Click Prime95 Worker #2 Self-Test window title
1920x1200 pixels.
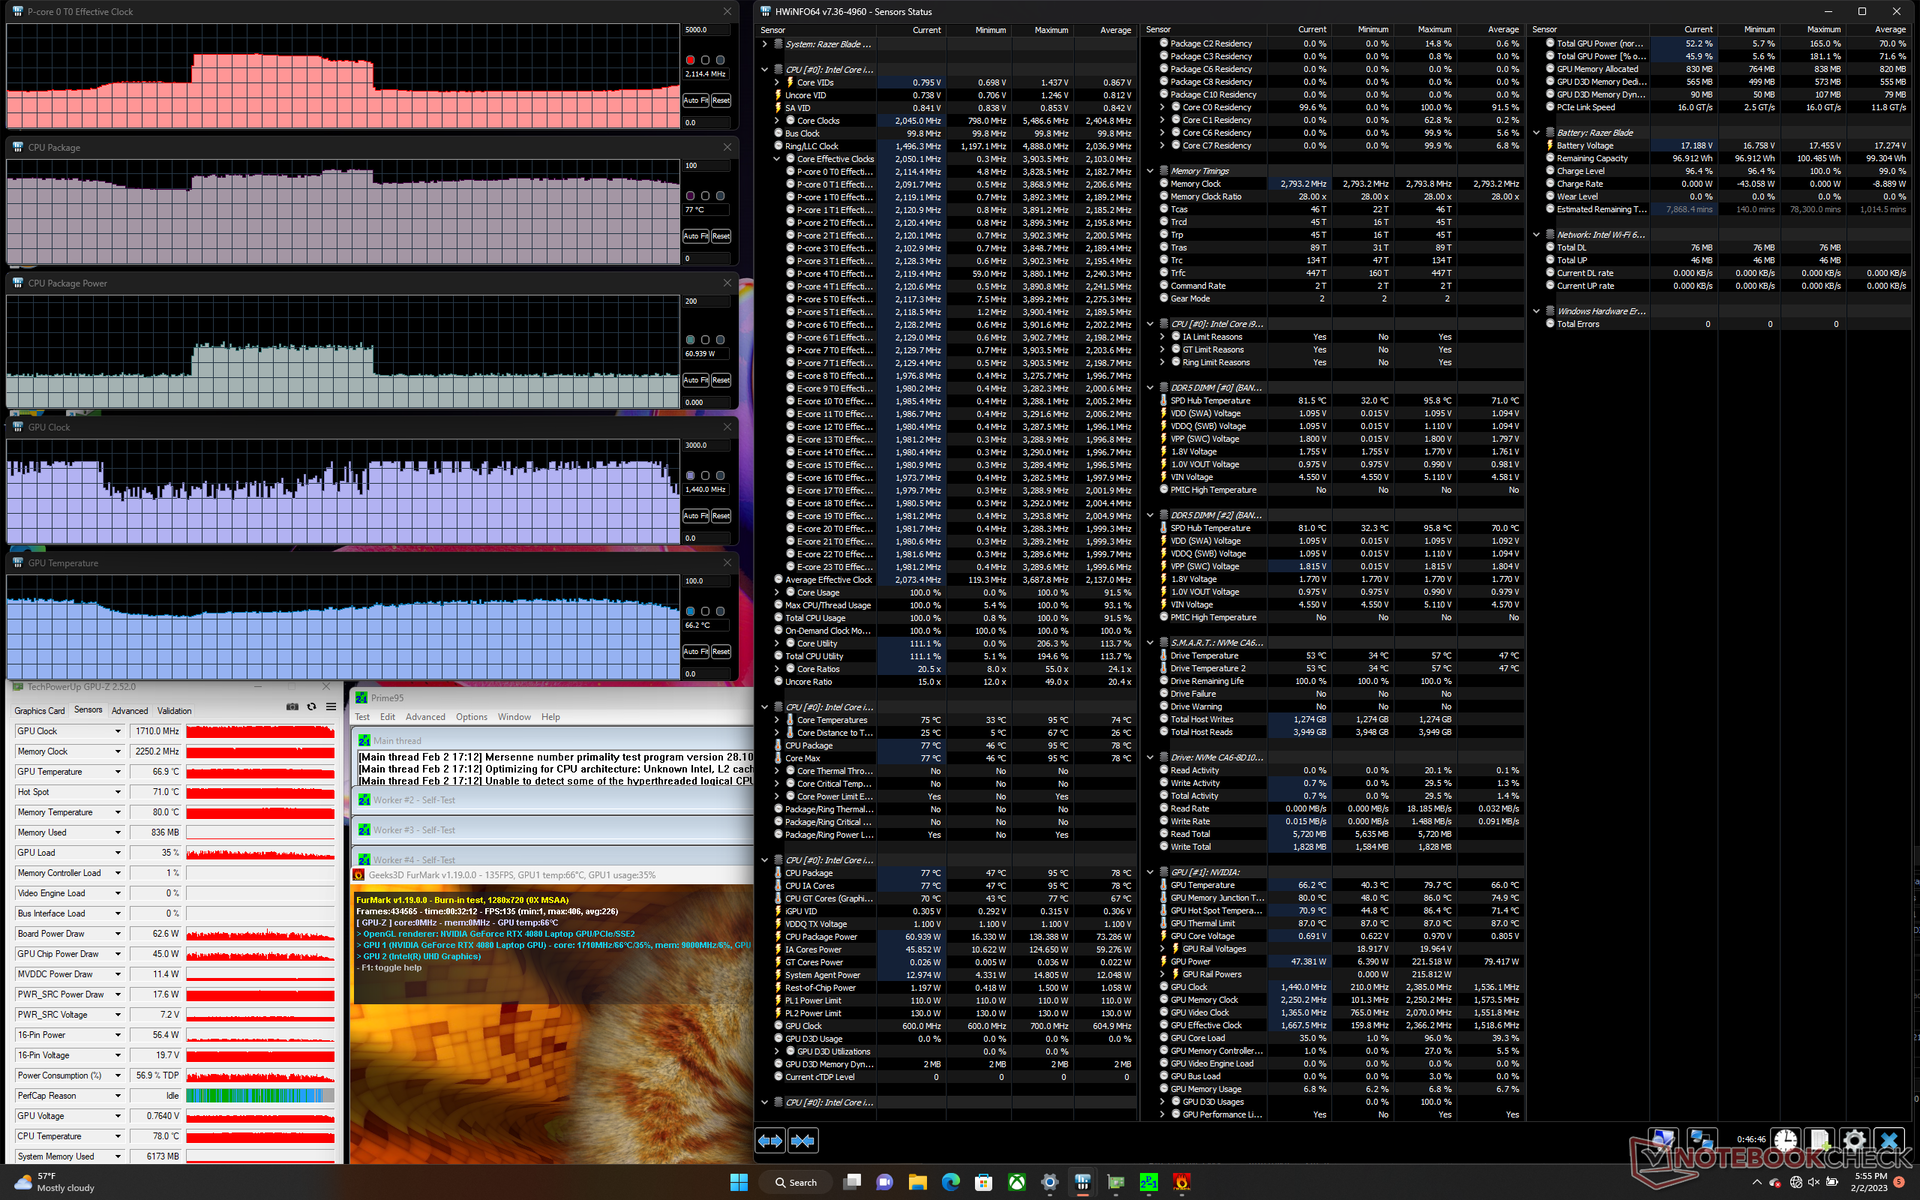click(414, 800)
